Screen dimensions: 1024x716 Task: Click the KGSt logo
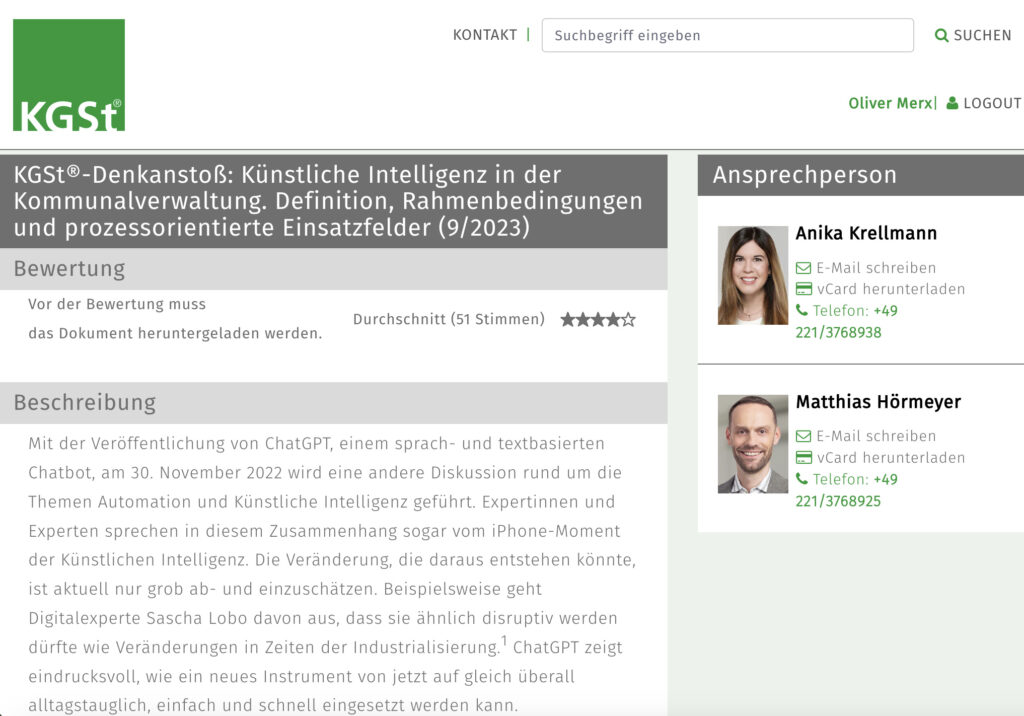click(69, 75)
